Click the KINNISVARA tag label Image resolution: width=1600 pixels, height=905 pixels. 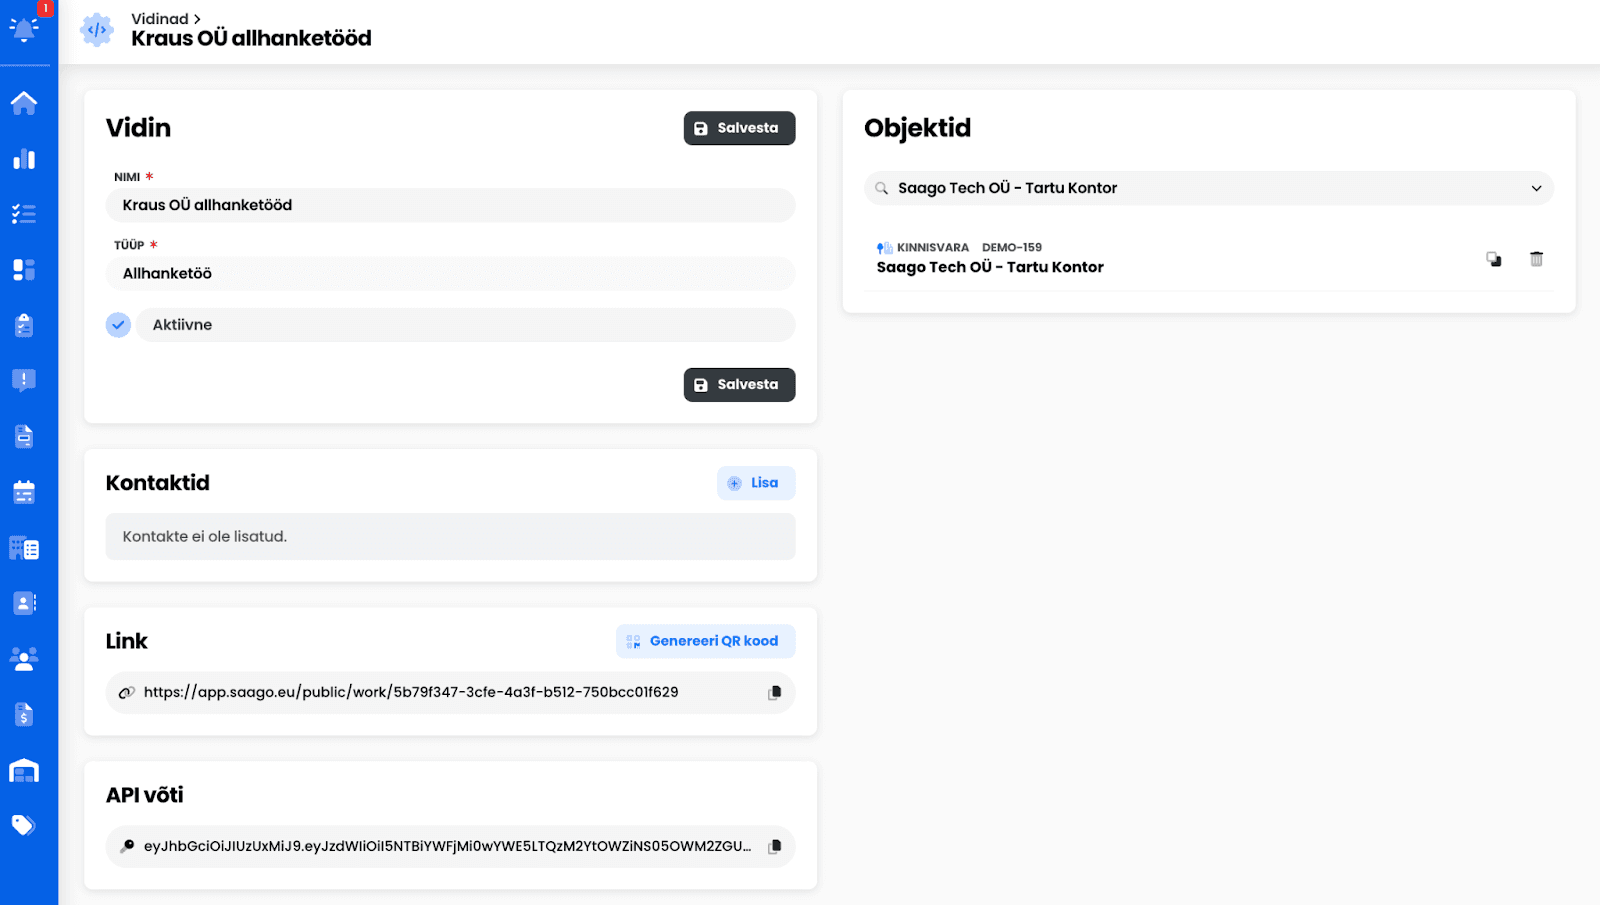[933, 248]
